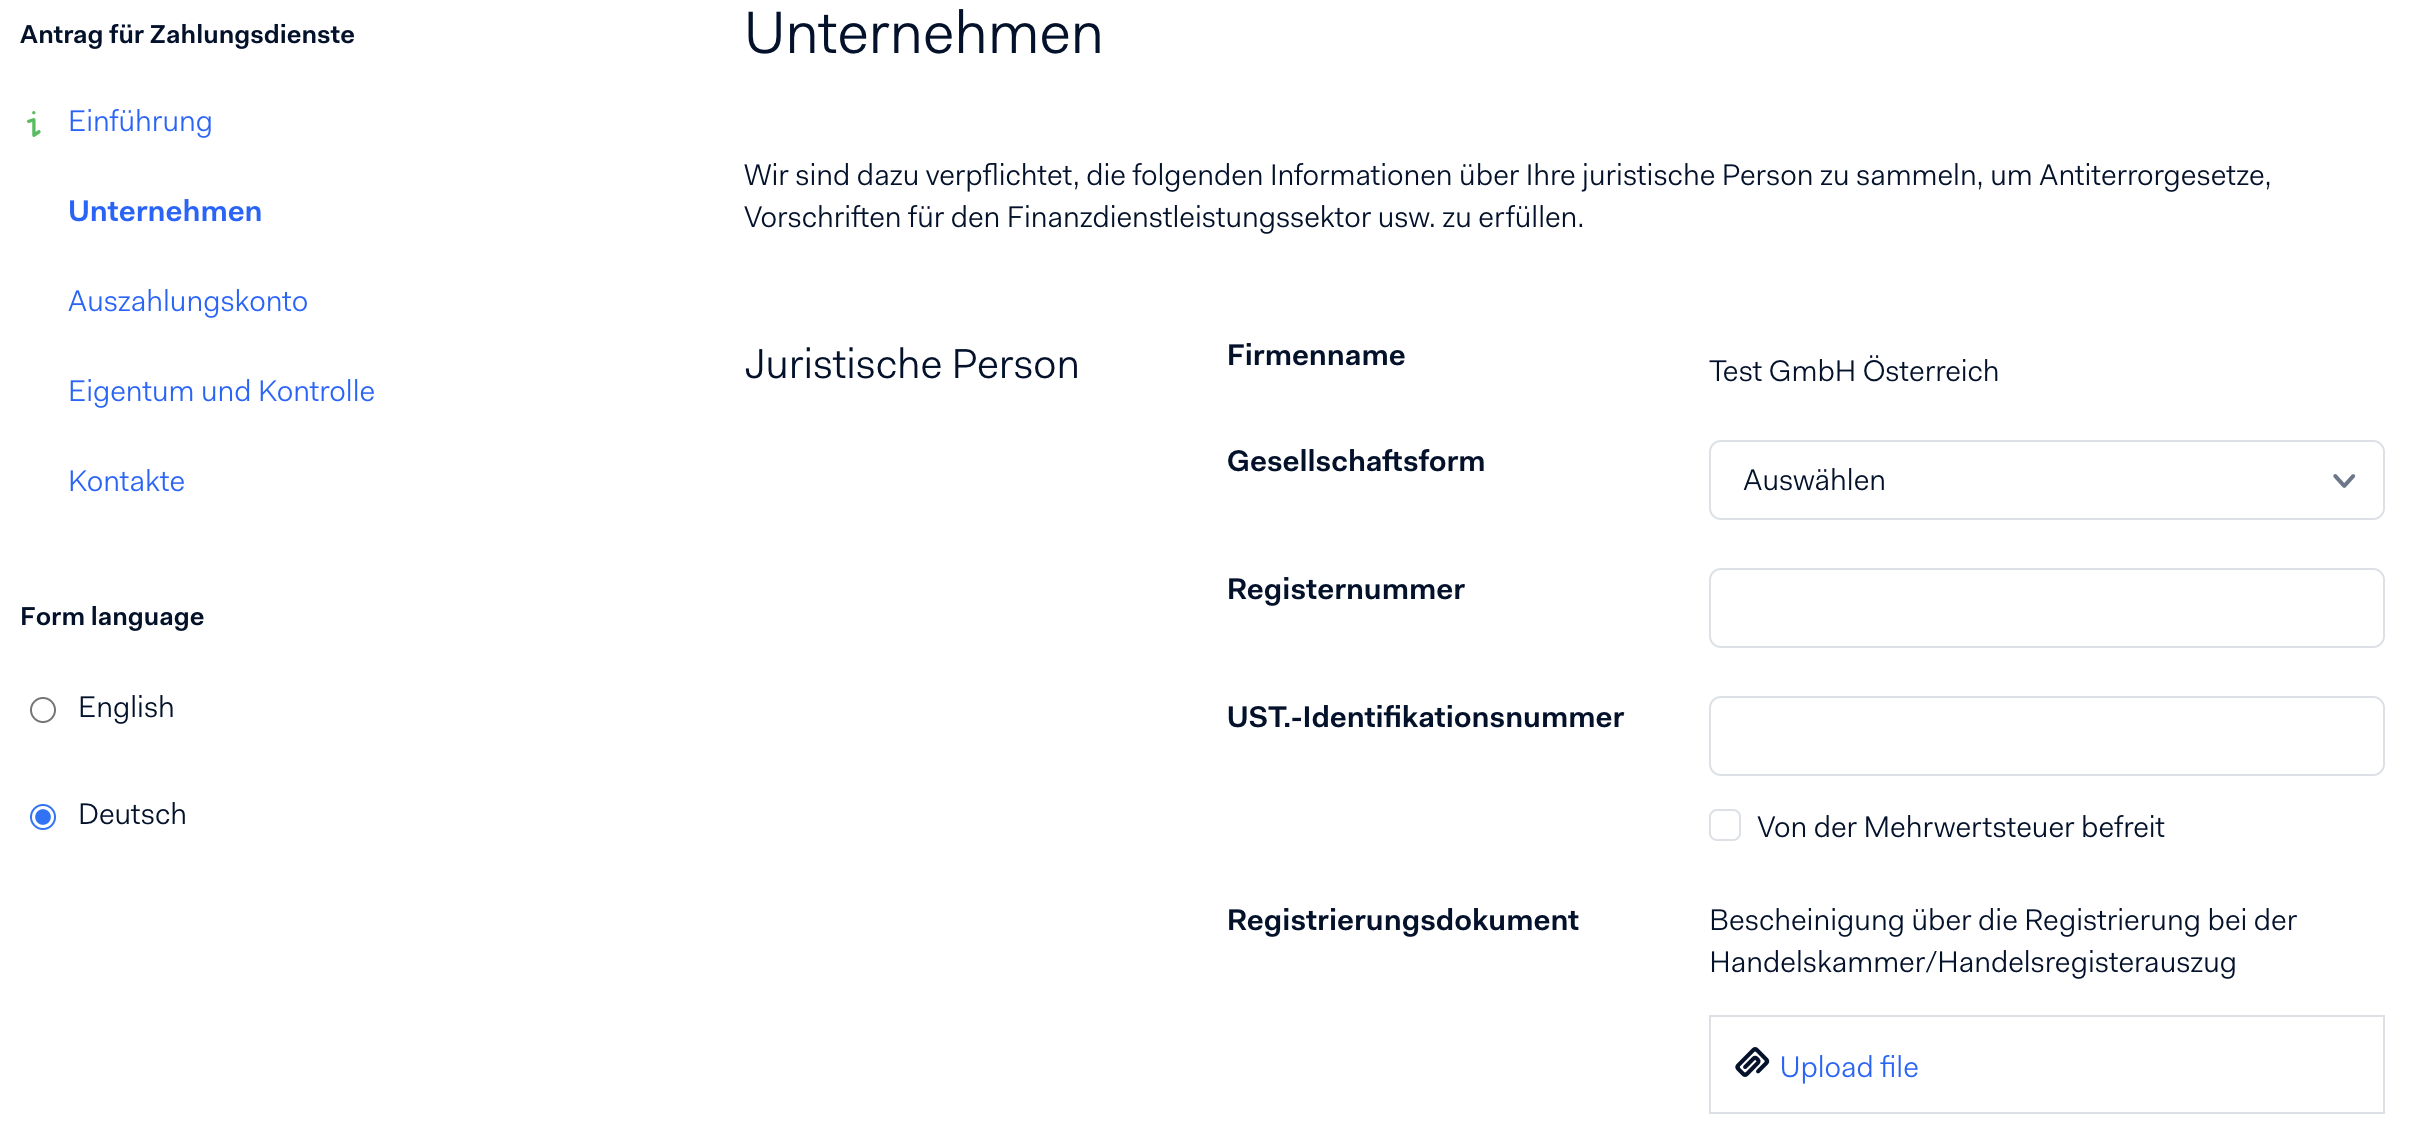Click the Deutsch language label

tap(132, 814)
